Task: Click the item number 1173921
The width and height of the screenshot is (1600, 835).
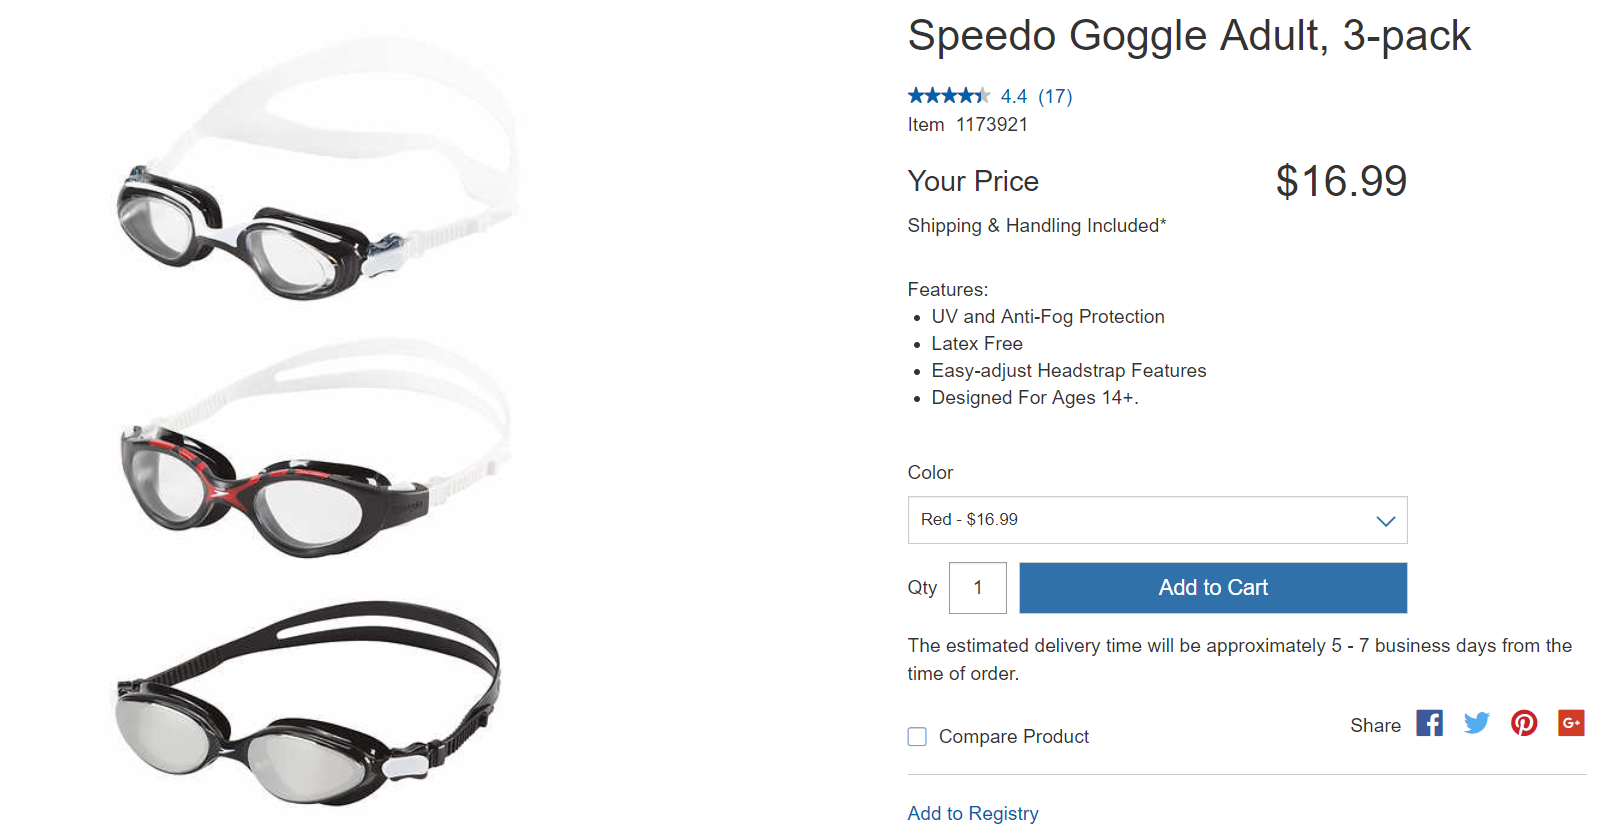Action: pyautogui.click(x=991, y=125)
